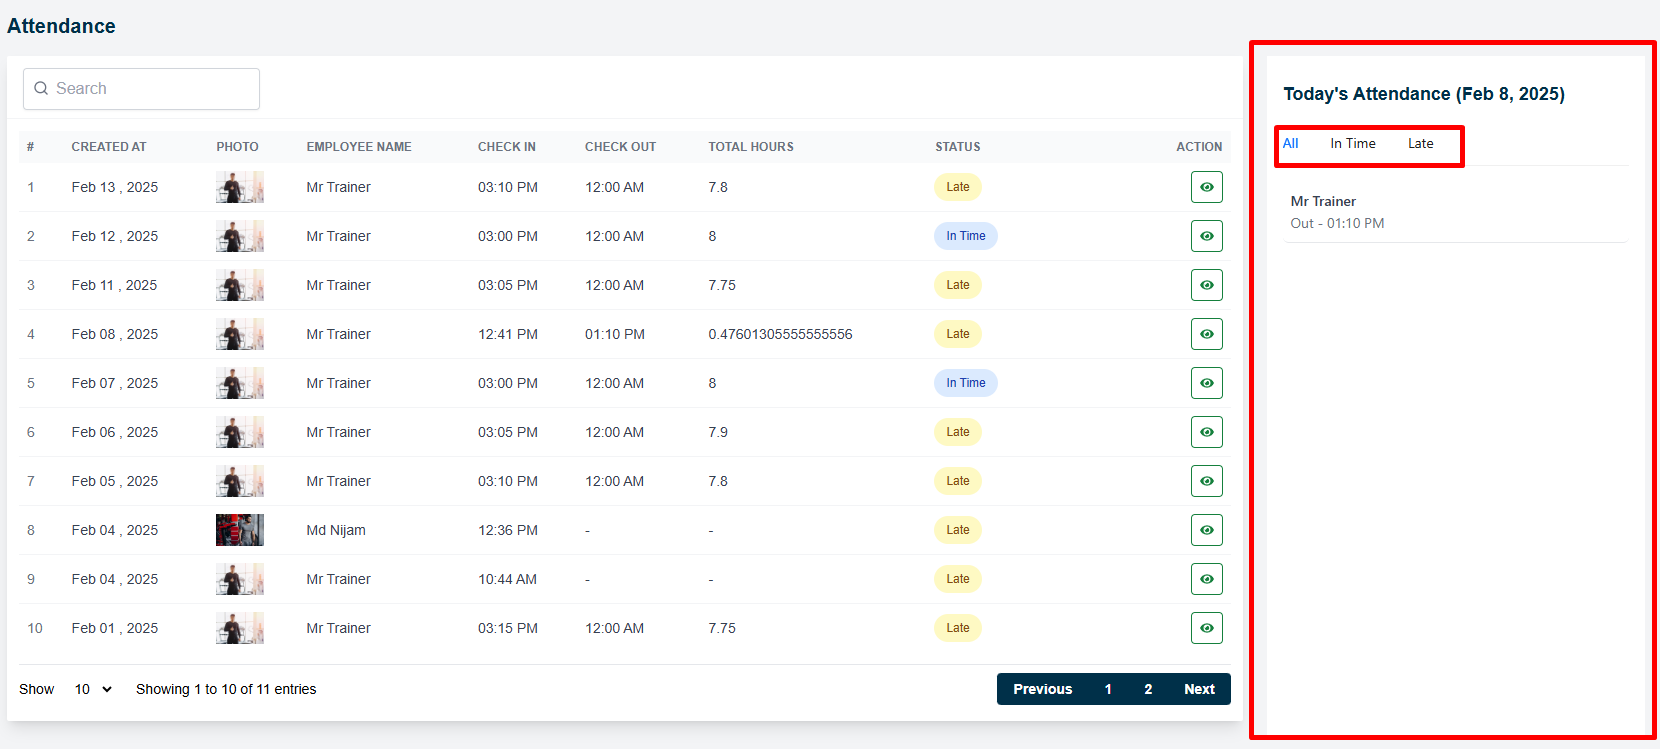Click the In Time badge for Feb 12

[x=965, y=236]
